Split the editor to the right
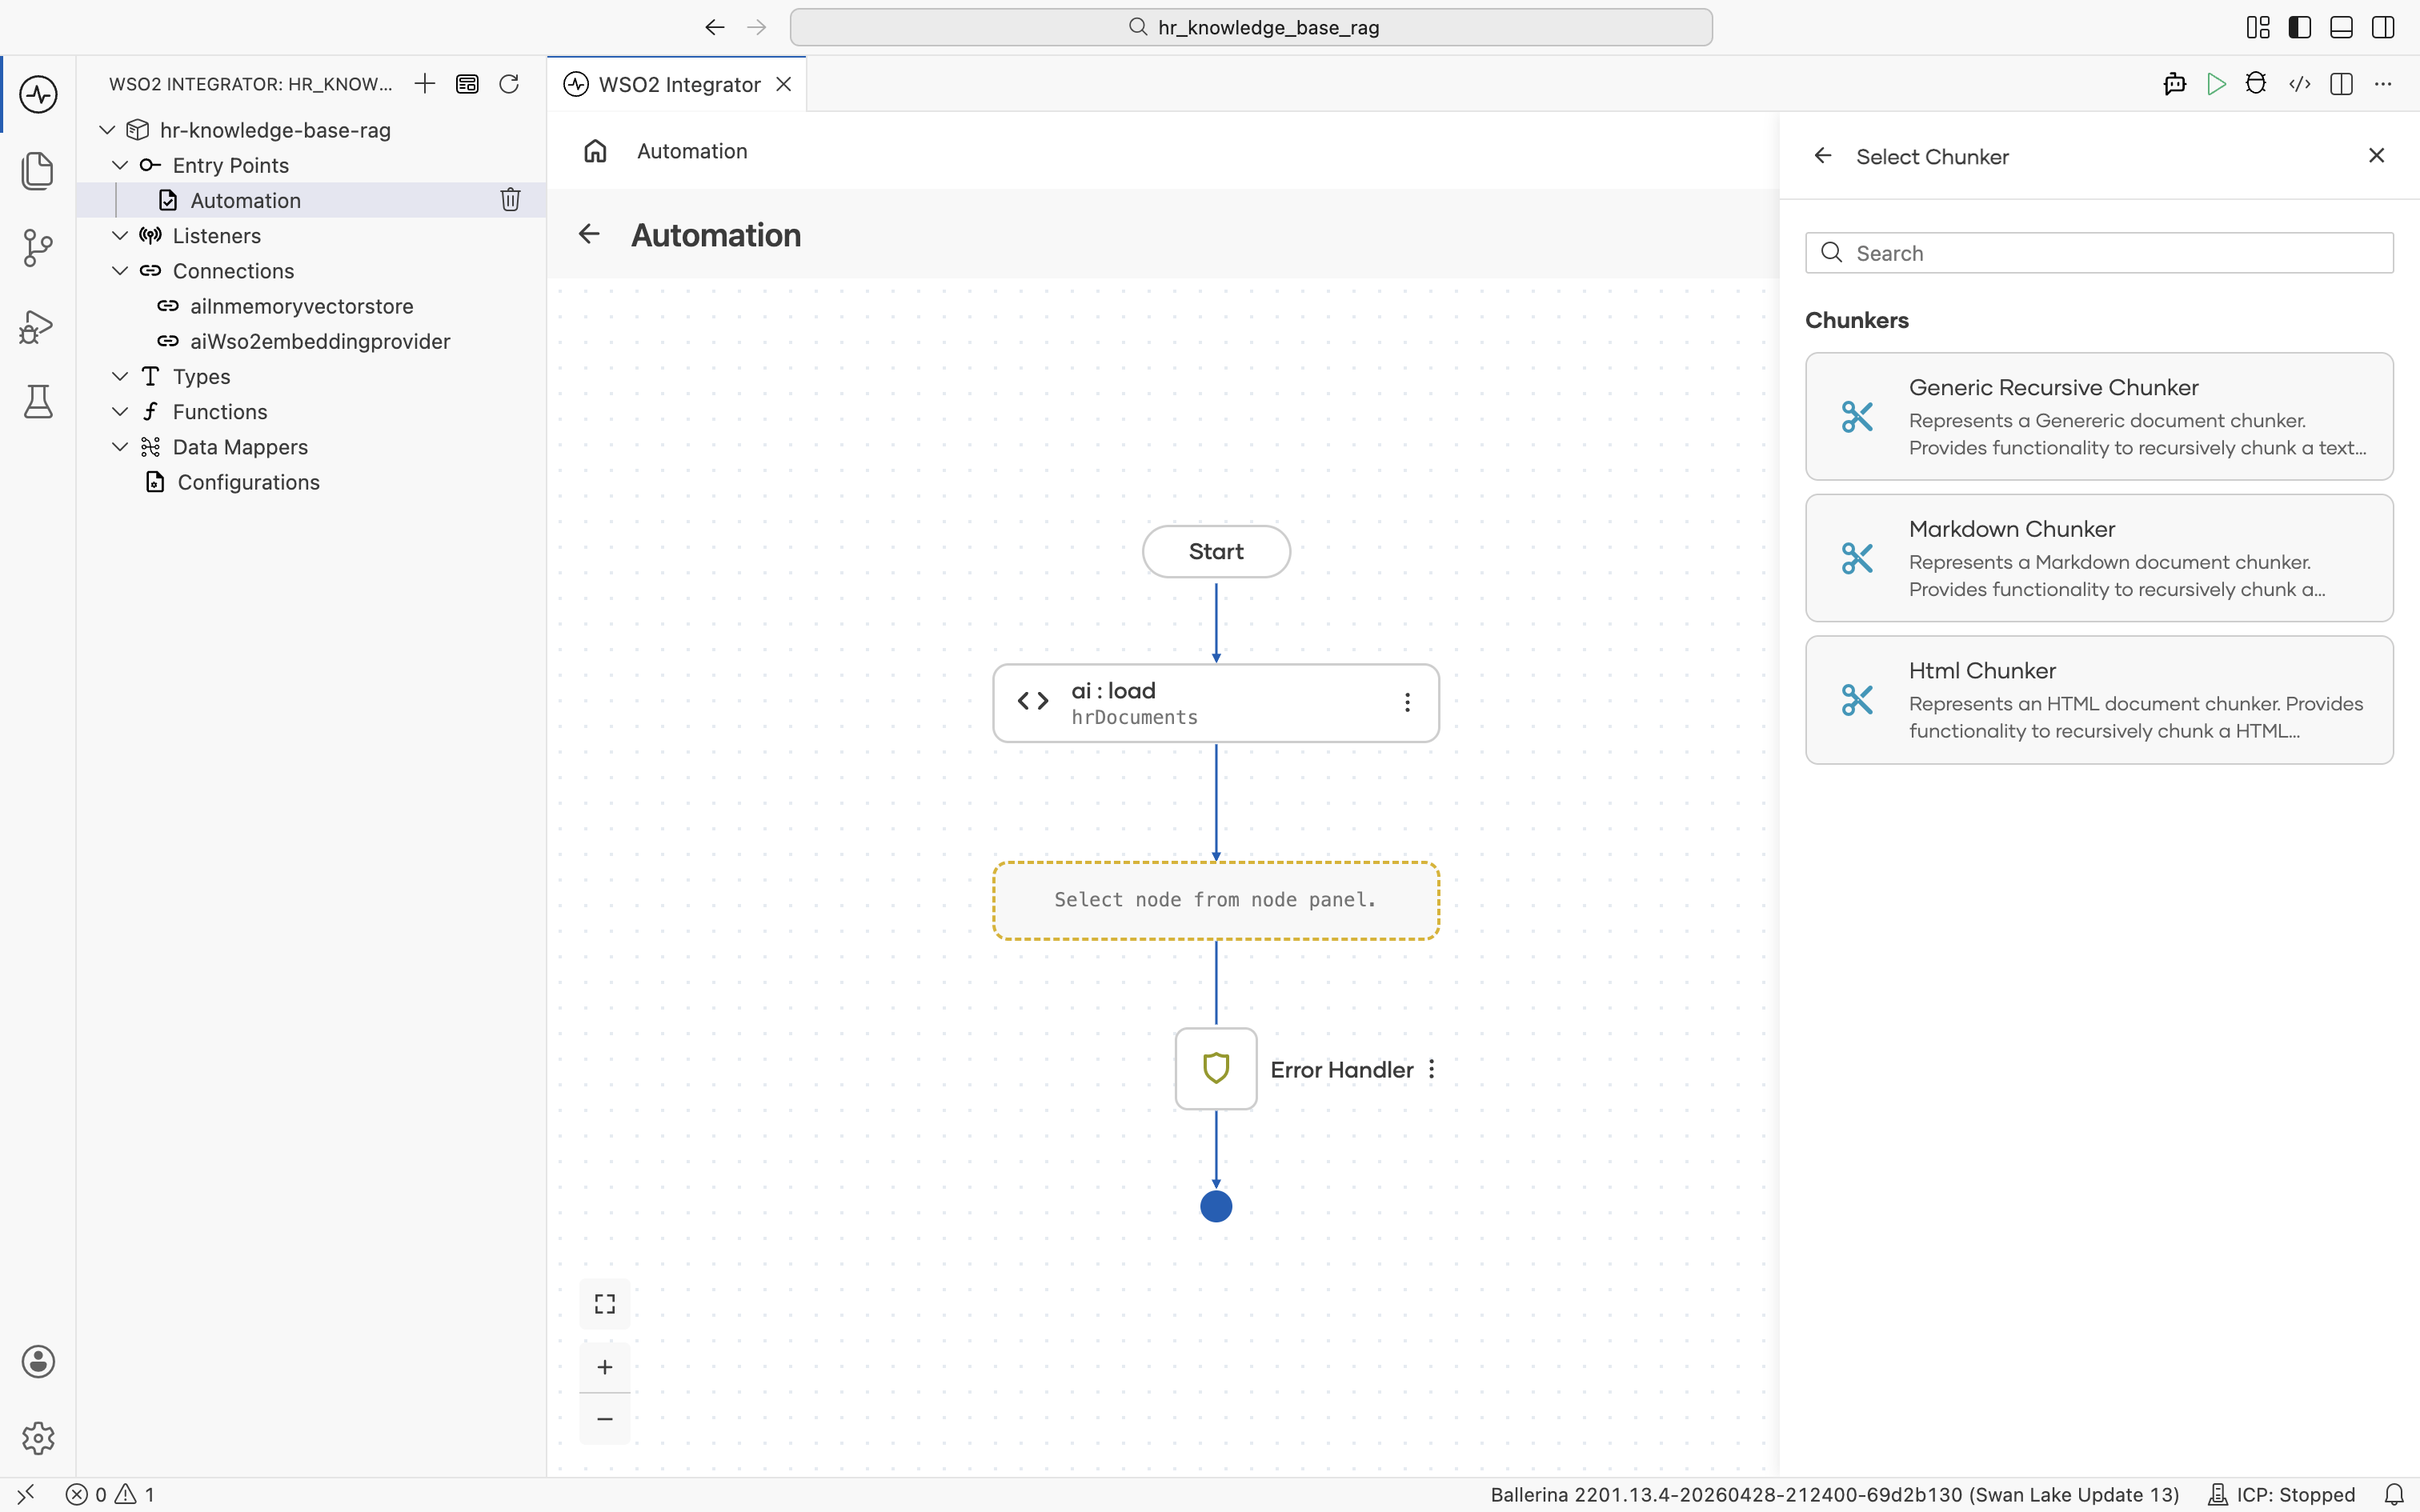2420x1512 pixels. point(2341,84)
